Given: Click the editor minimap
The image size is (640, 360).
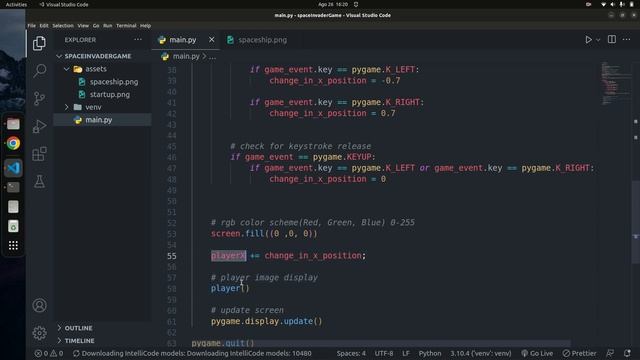Looking at the screenshot, I should [615, 83].
